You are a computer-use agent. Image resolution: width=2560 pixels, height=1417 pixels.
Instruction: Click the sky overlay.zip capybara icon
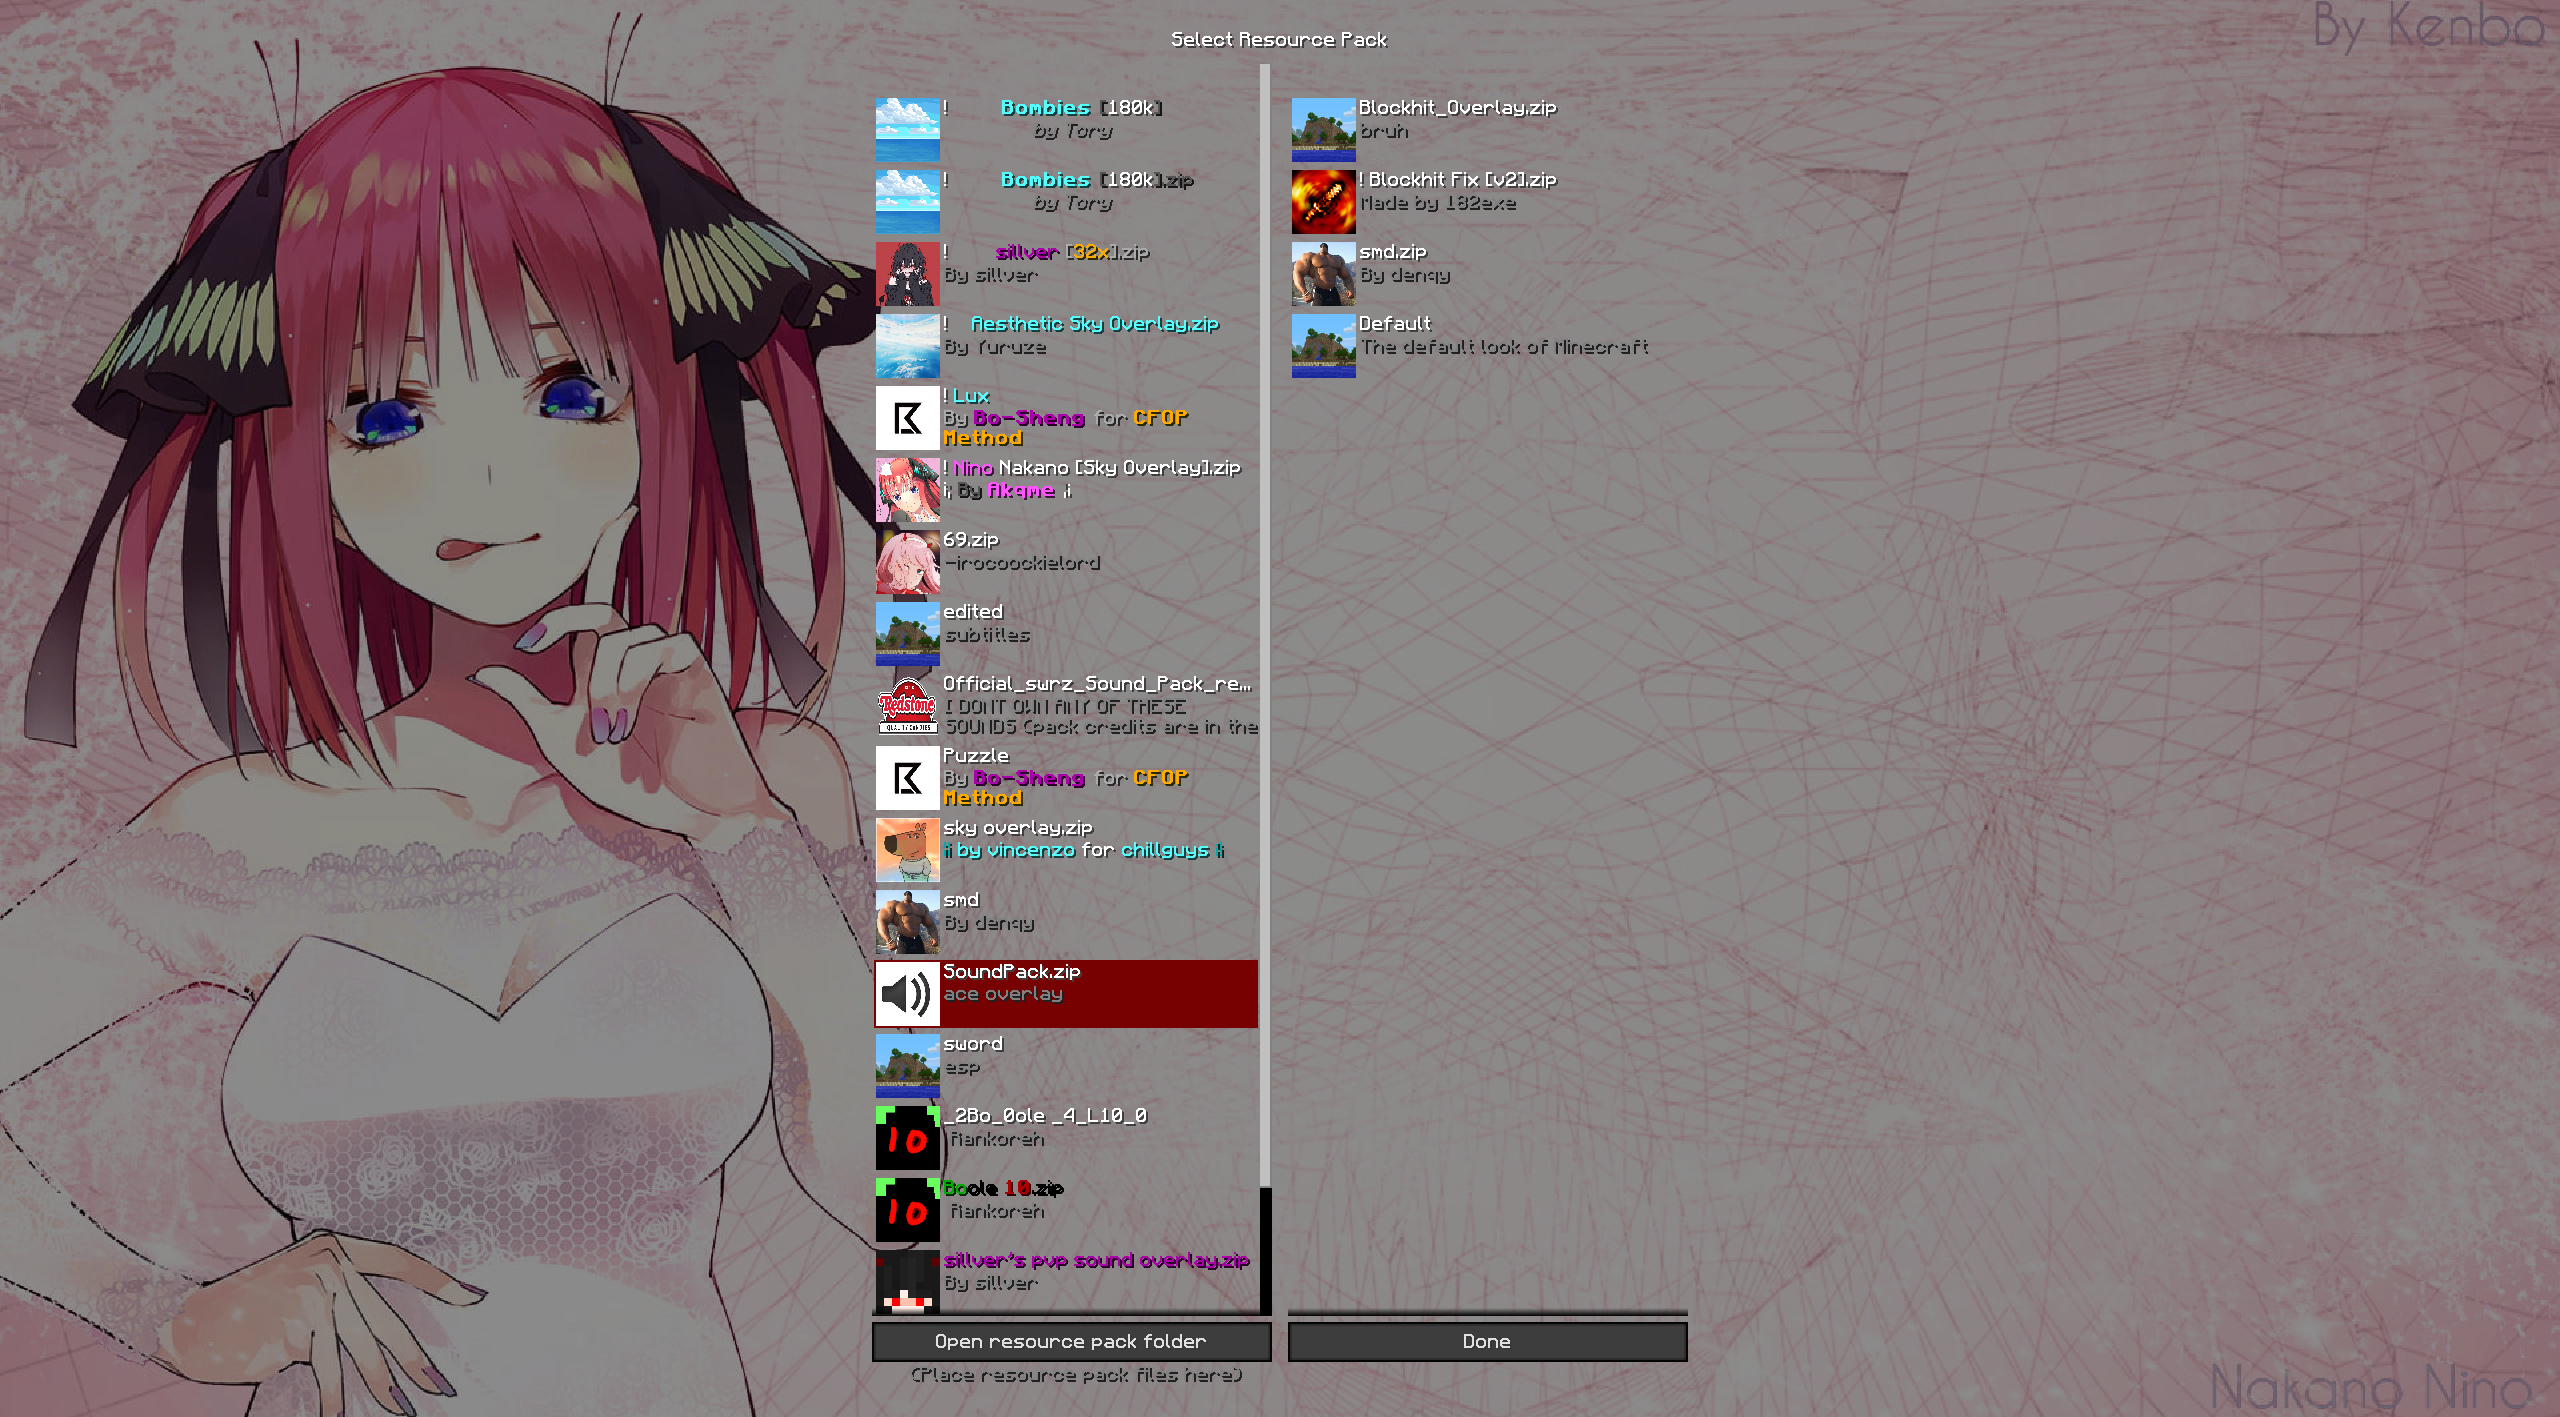pos(908,850)
